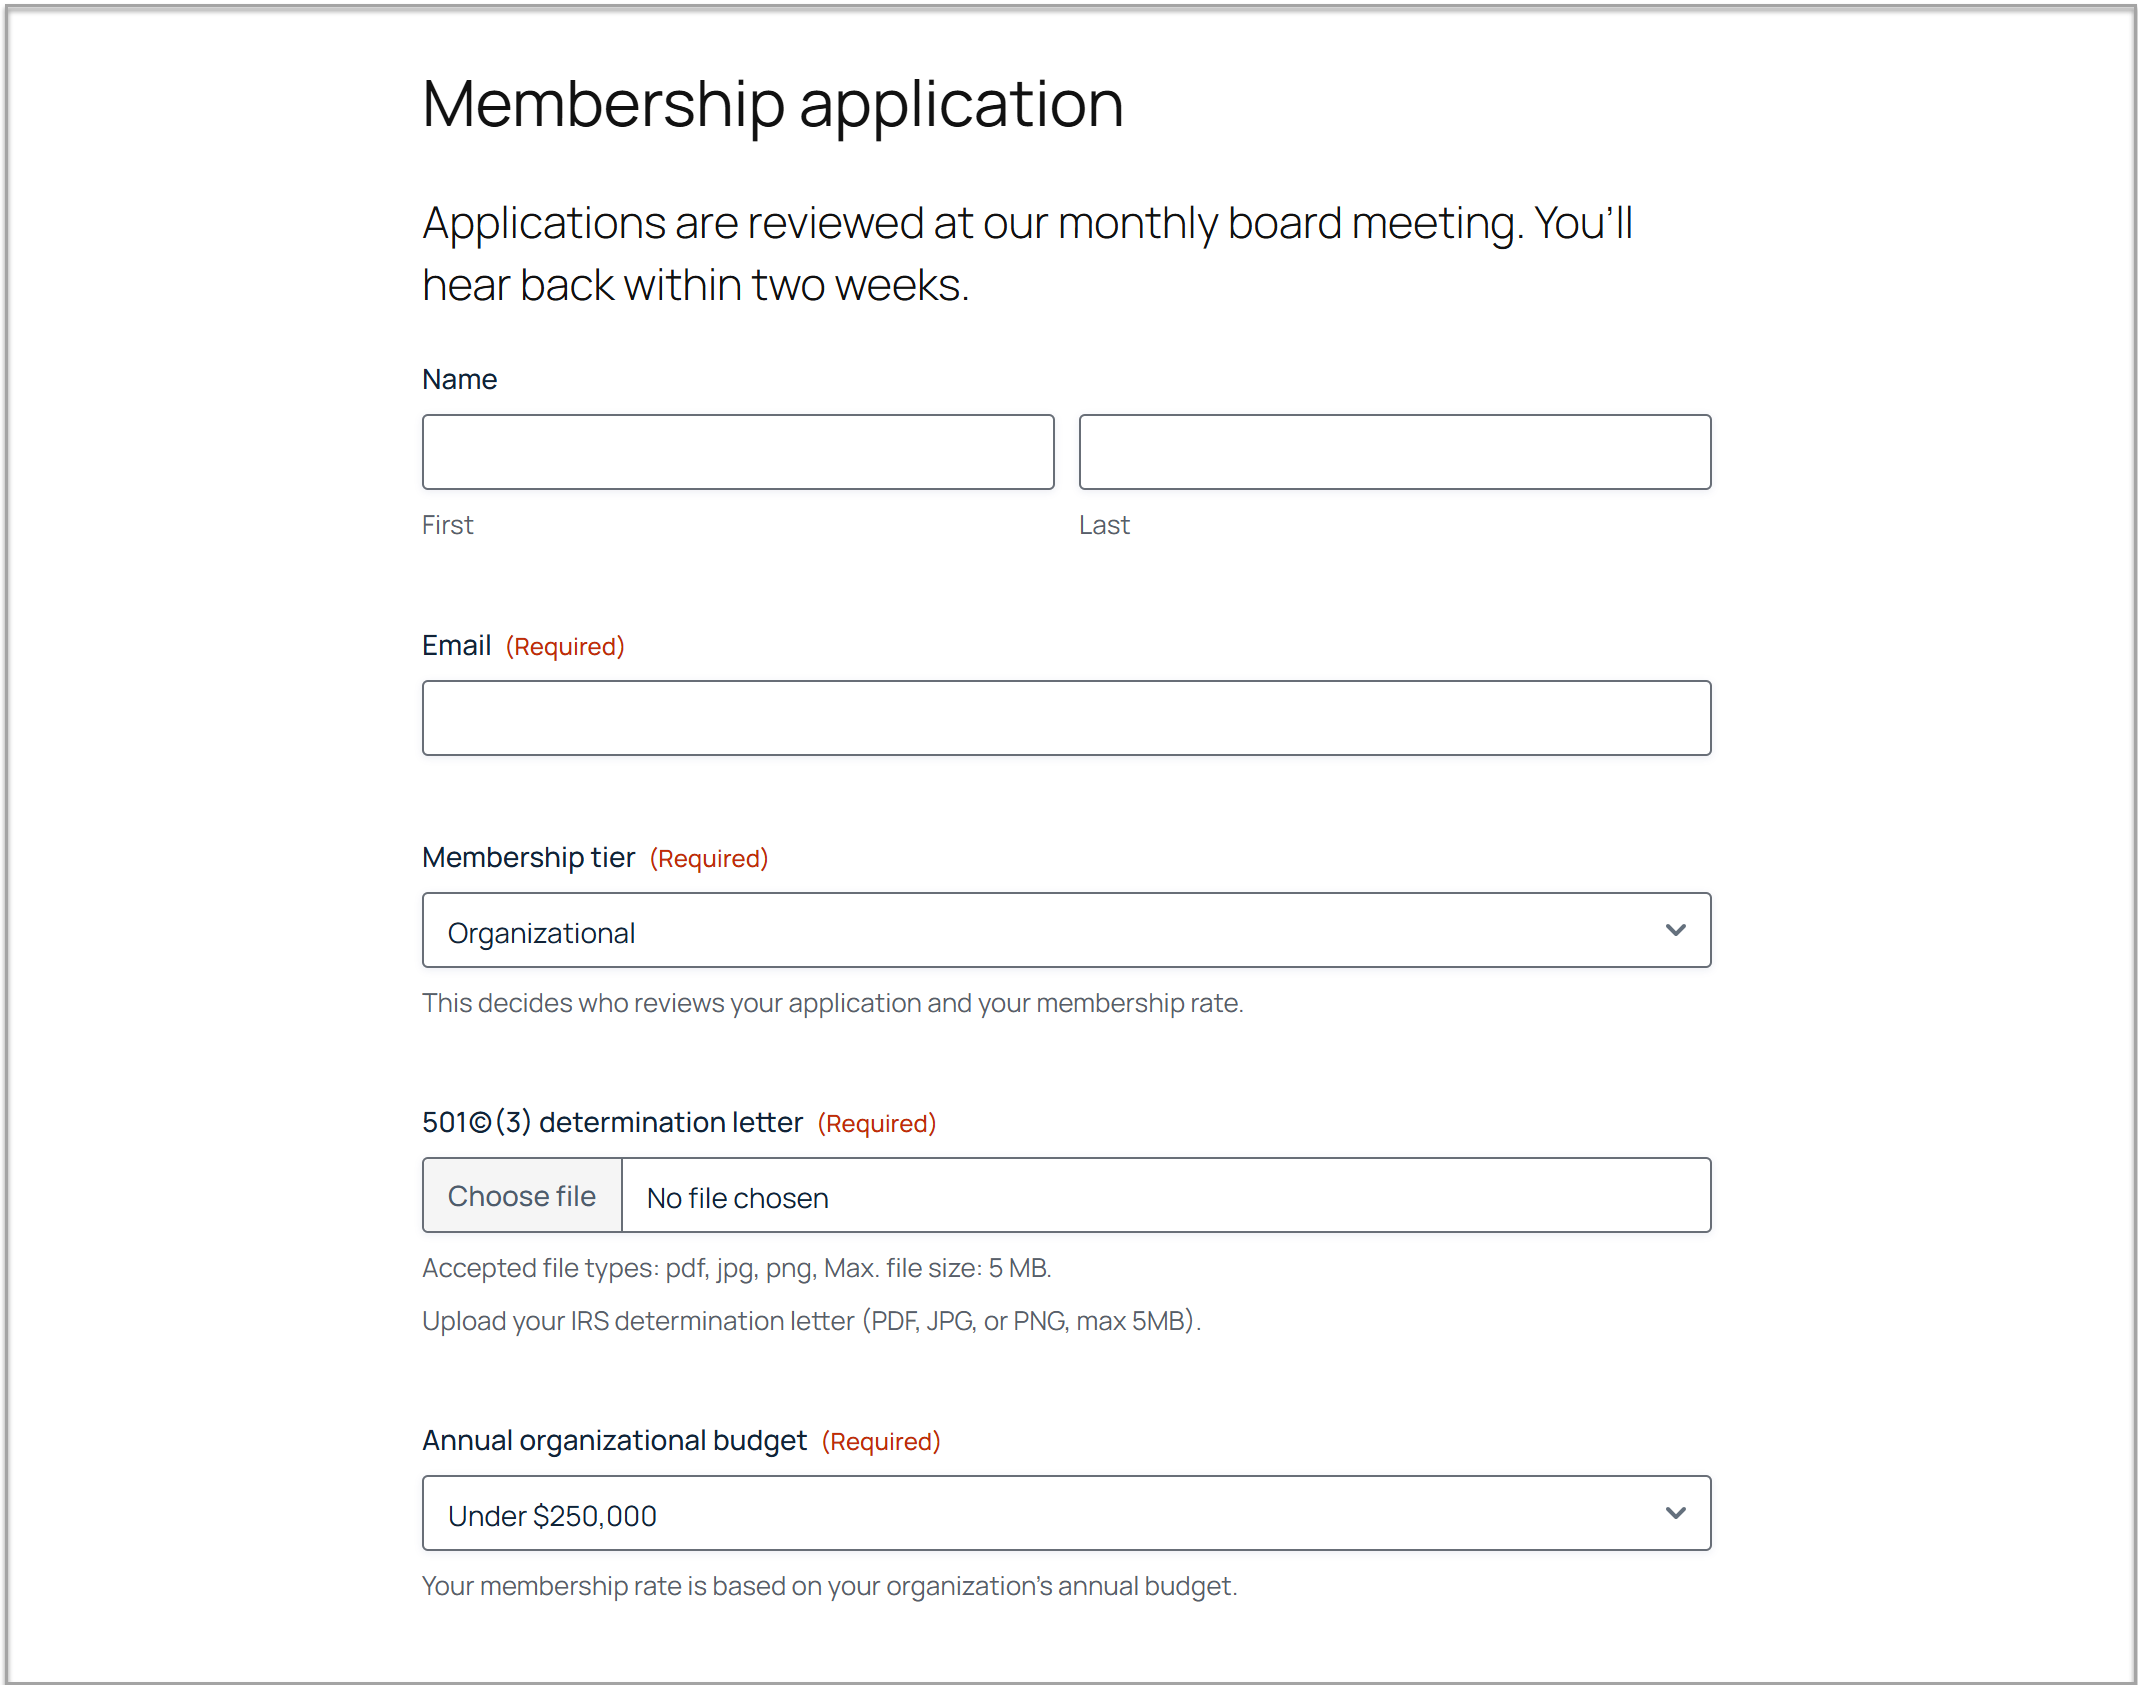
Task: Click the 501(c)(3) determination letter label
Action: point(613,1123)
